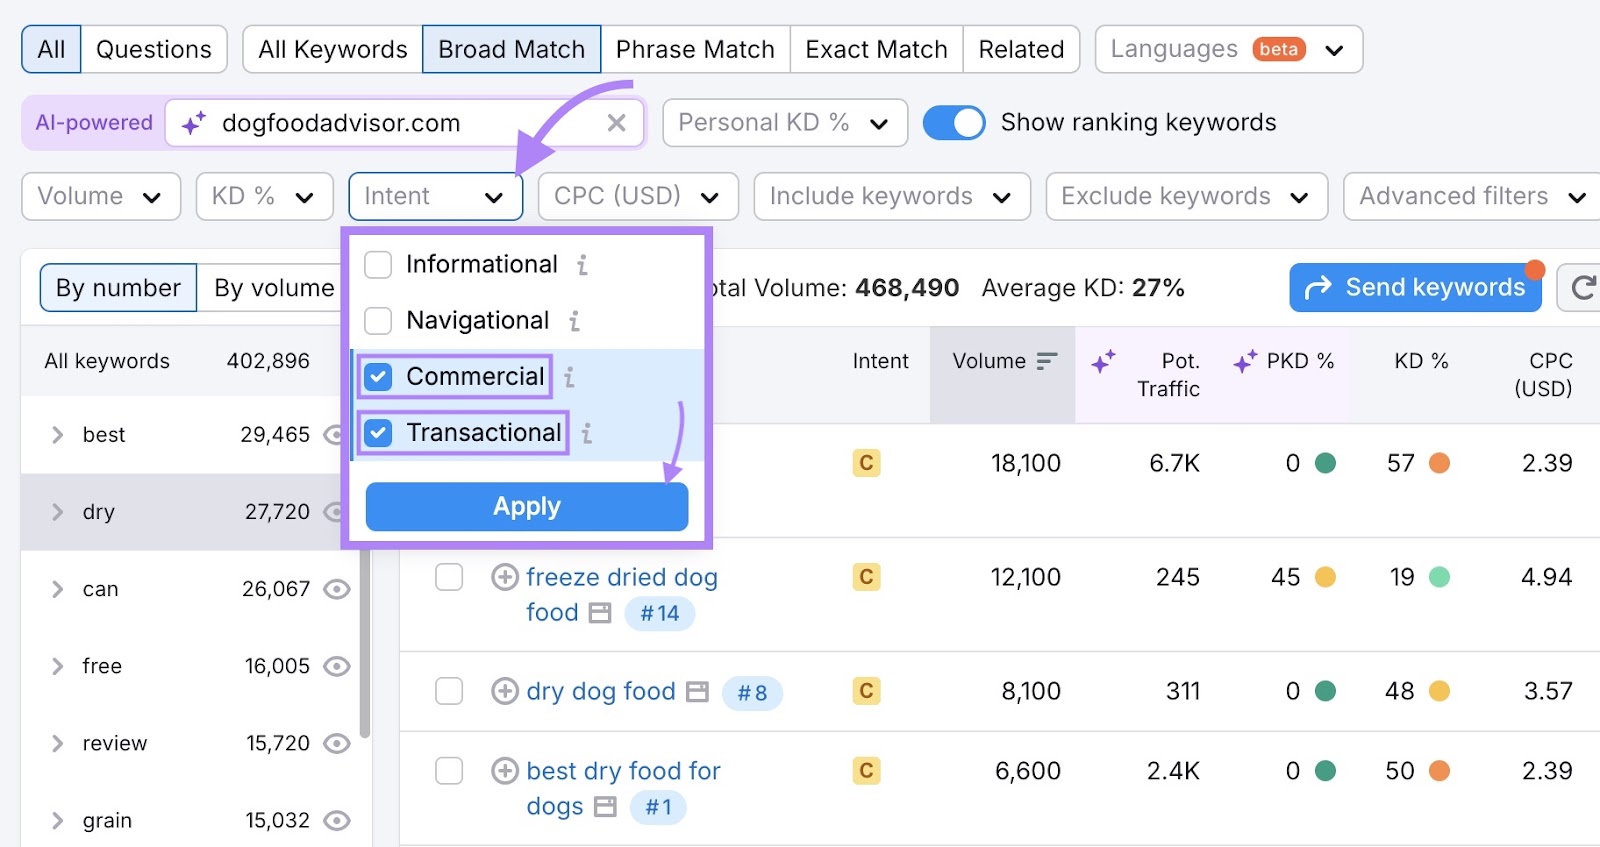1600x847 pixels.
Task: Click the info icon beside Commercial intent
Action: click(x=571, y=376)
